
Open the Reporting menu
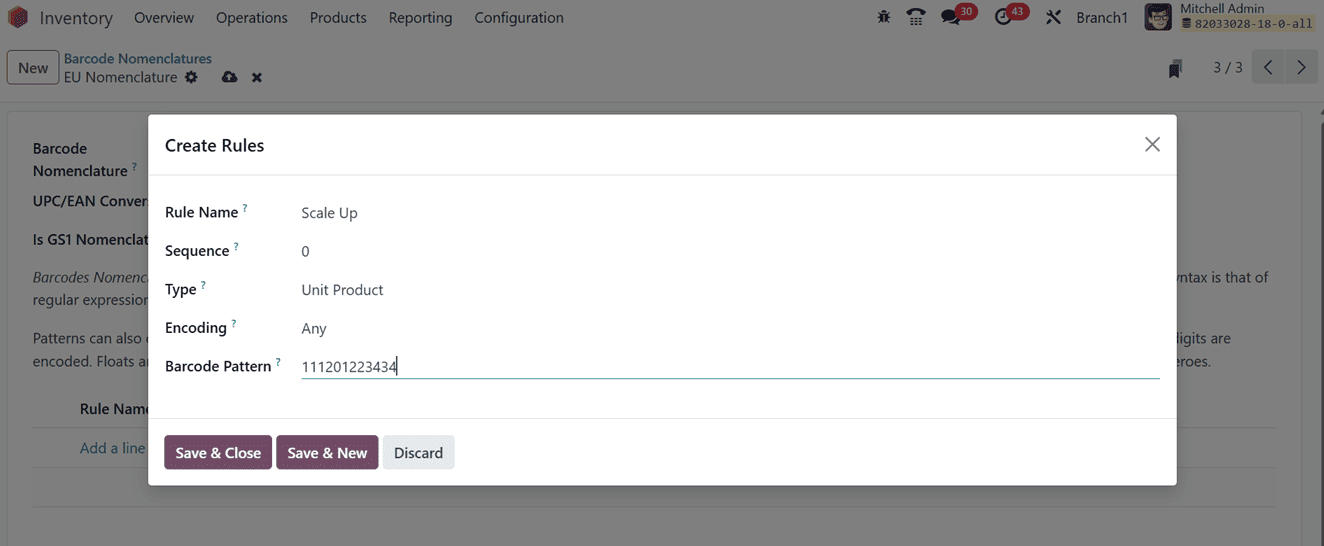(420, 17)
